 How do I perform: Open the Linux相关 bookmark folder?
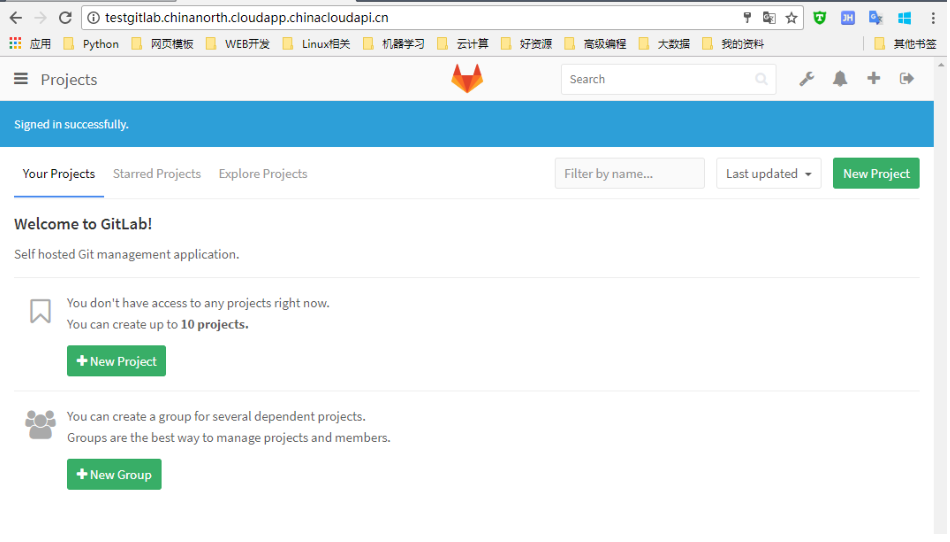click(x=316, y=44)
